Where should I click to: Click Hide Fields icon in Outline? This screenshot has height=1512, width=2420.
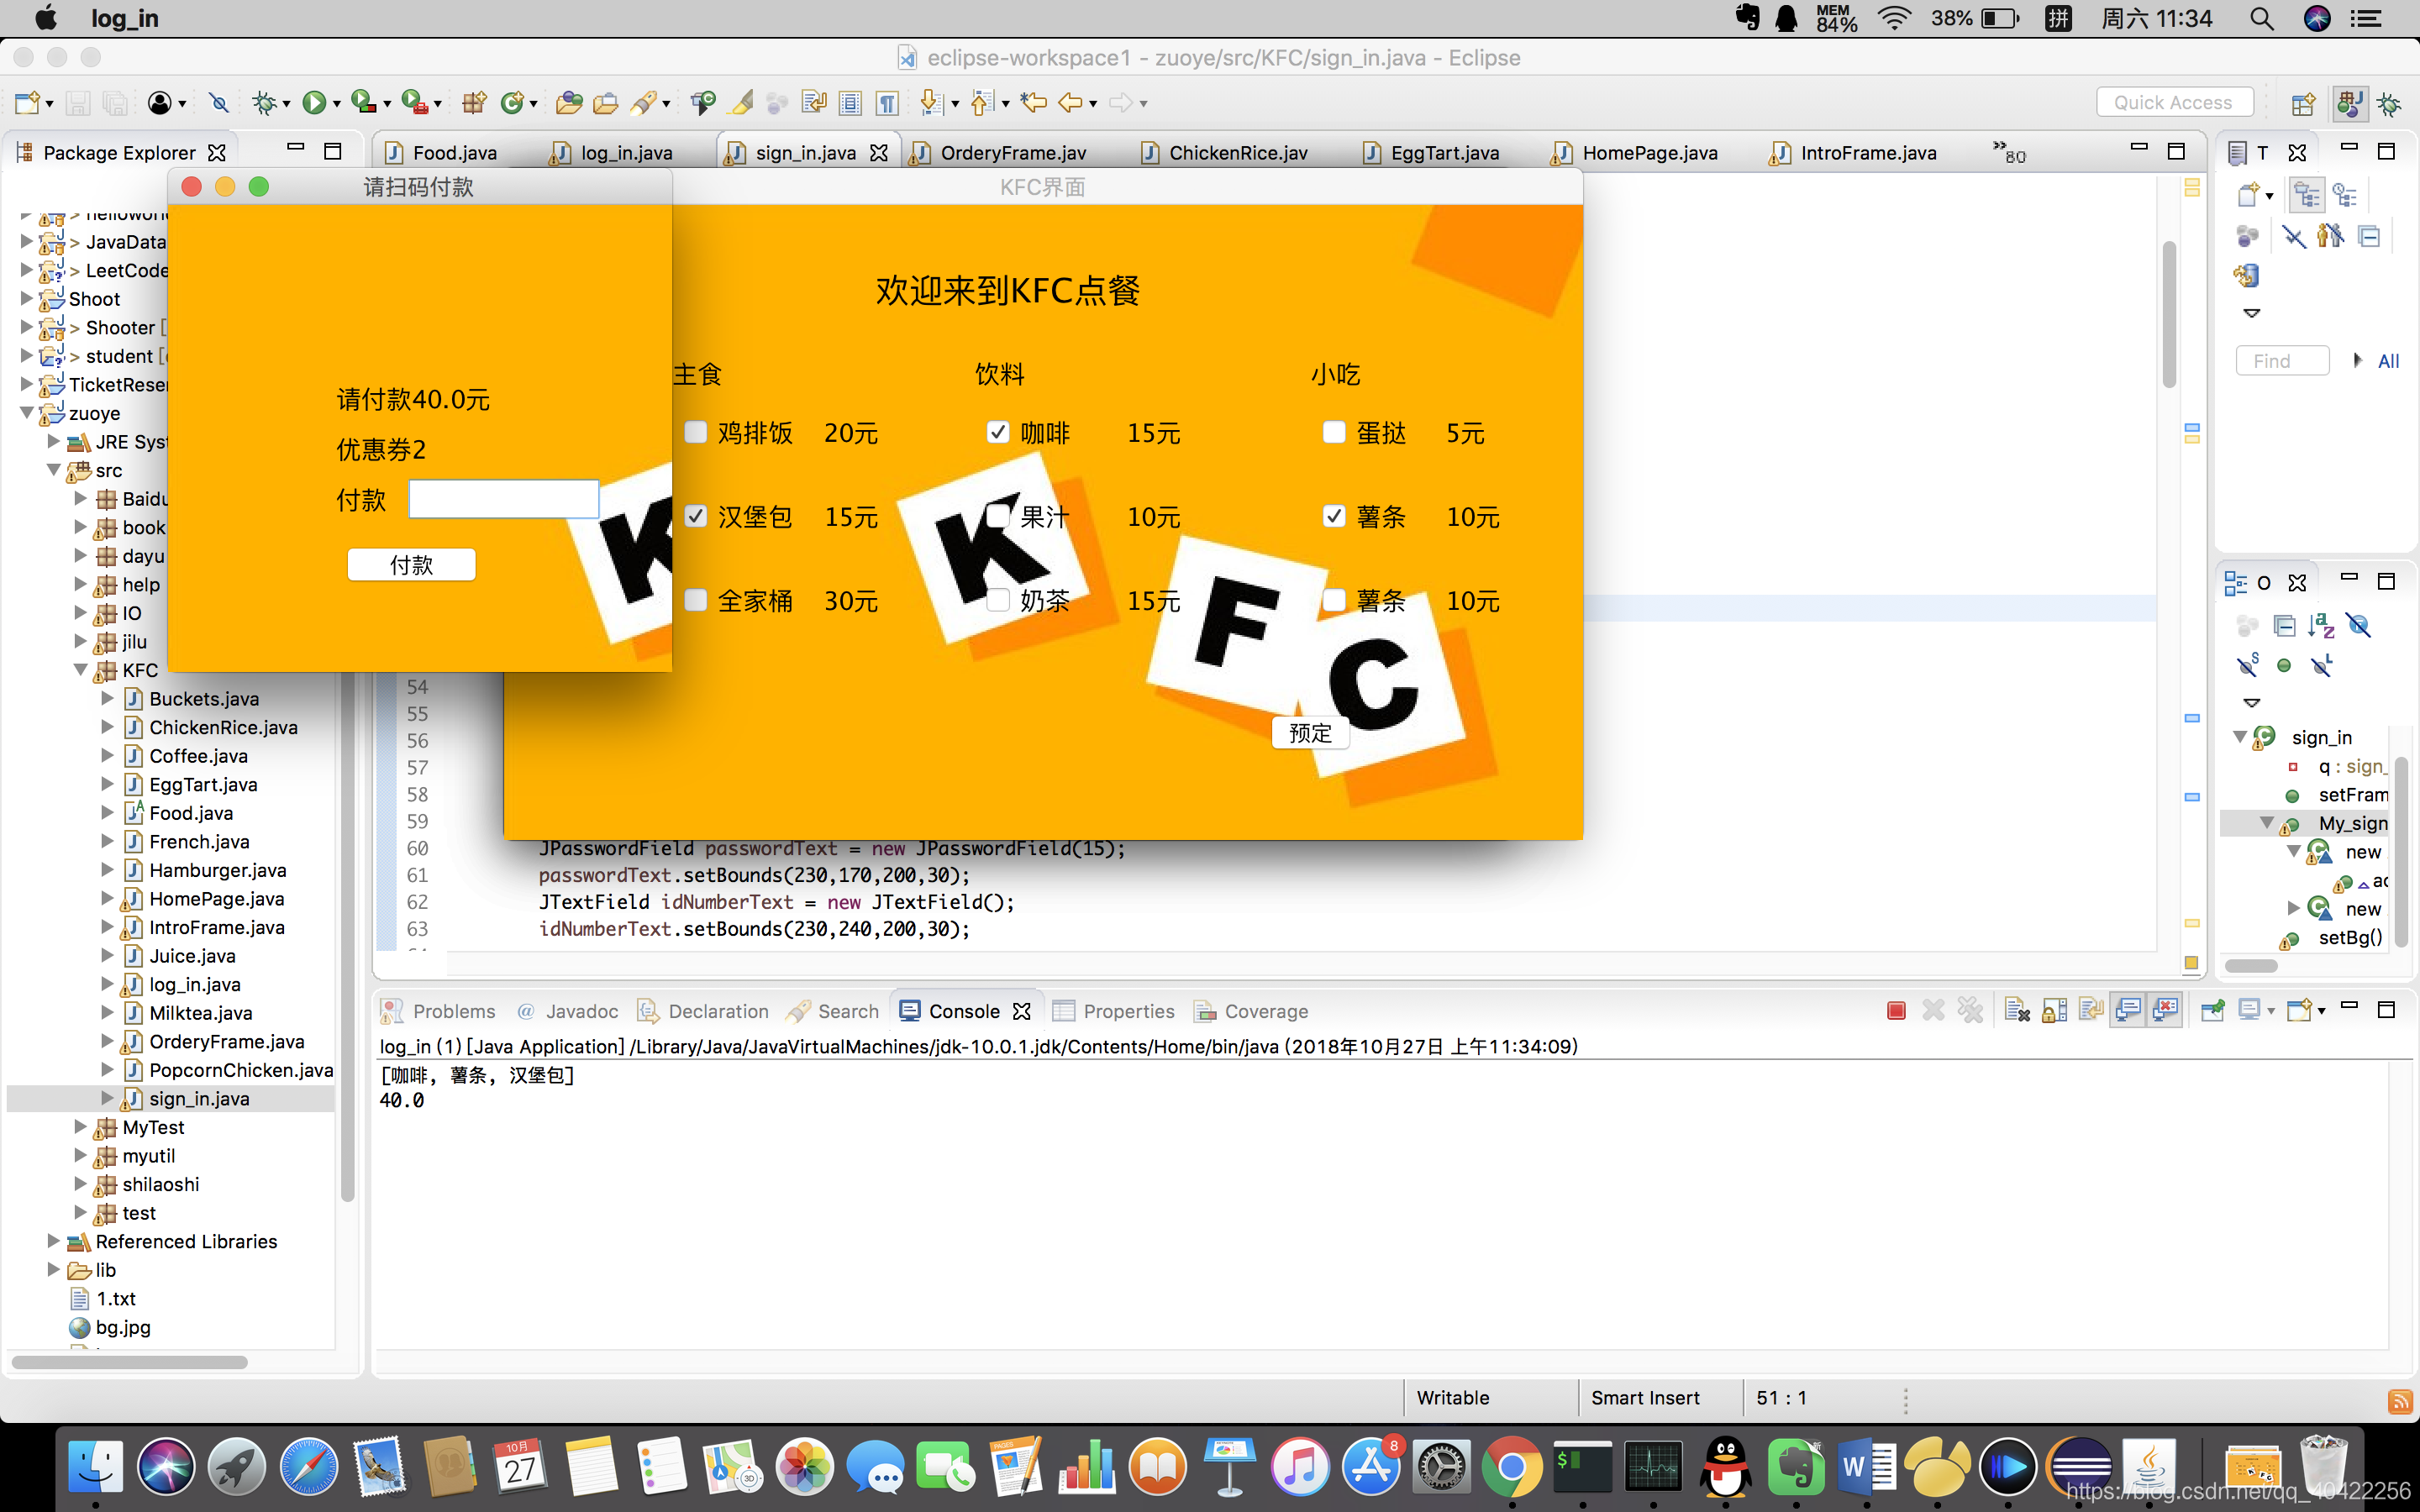2358,626
